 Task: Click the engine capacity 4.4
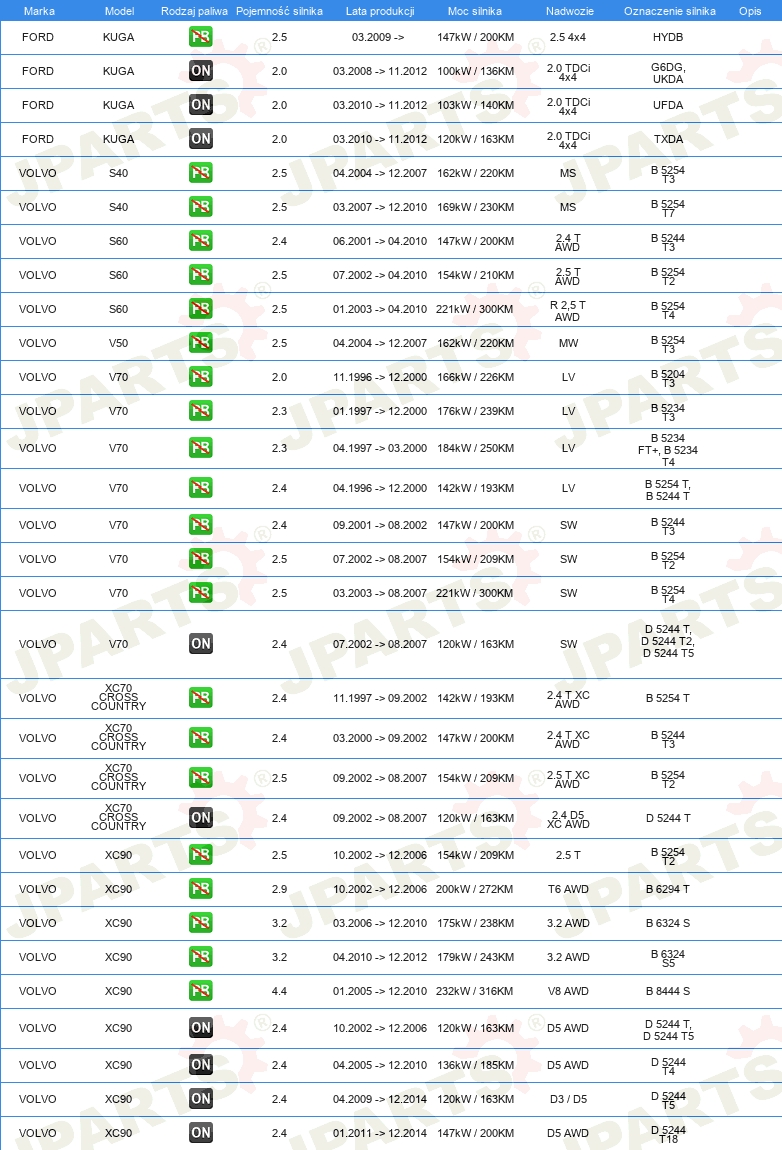(279, 991)
